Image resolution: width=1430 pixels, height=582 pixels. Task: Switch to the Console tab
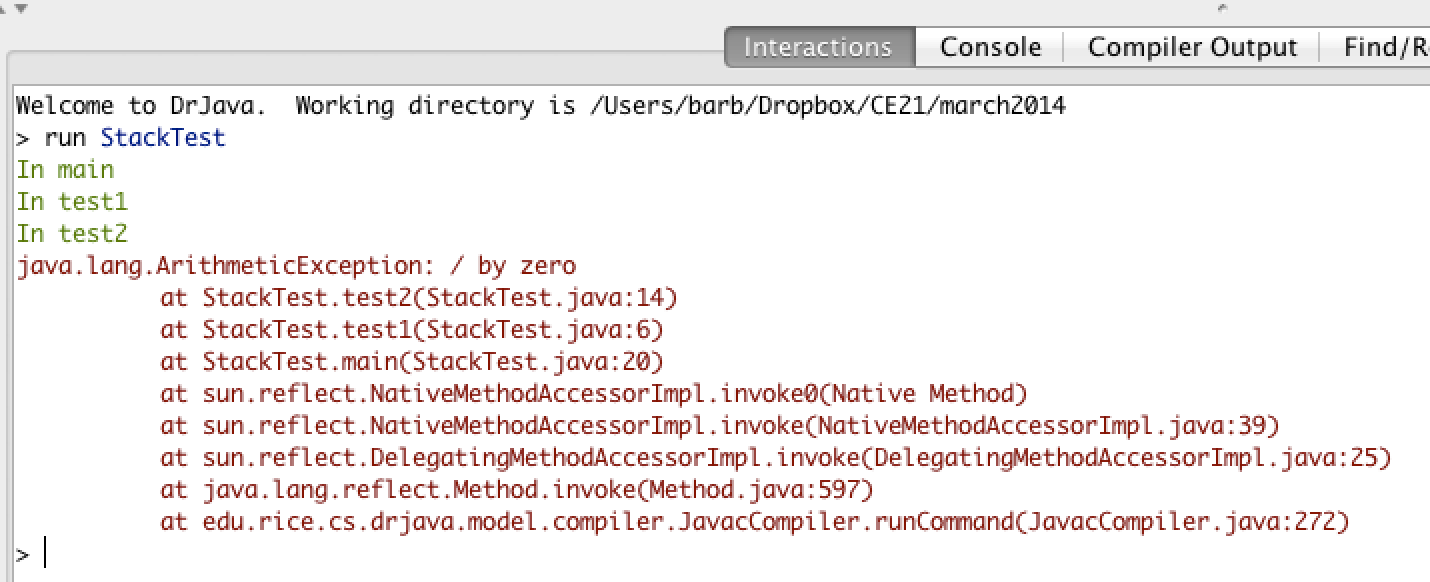tap(990, 47)
